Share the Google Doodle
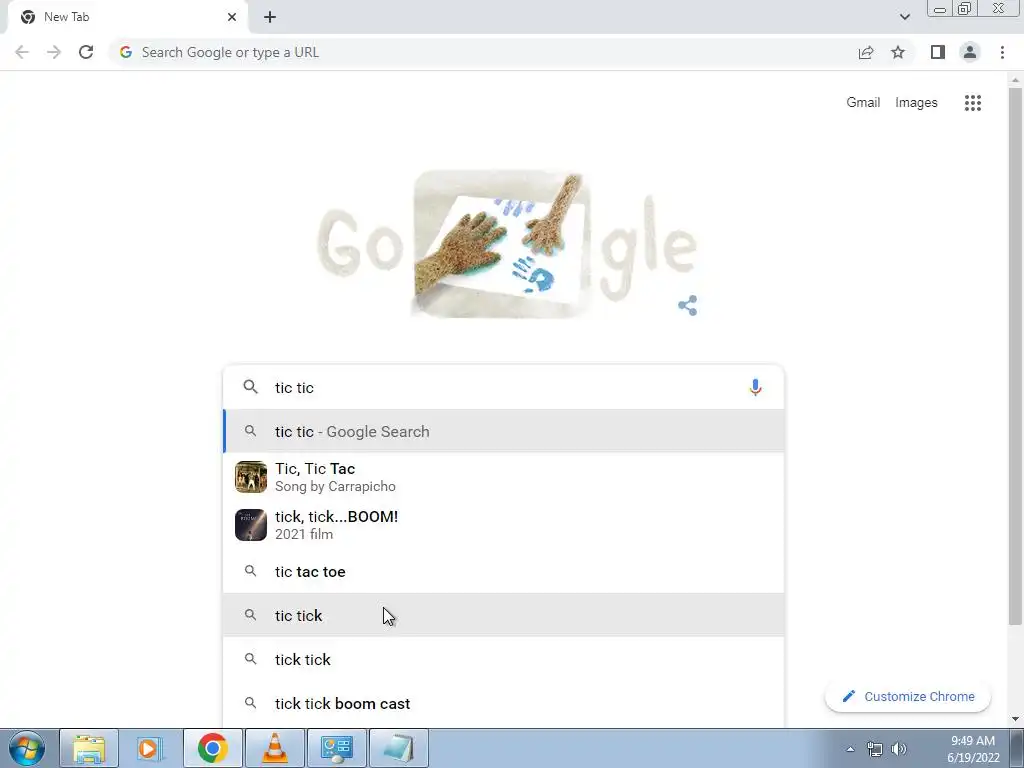The width and height of the screenshot is (1024, 768). pos(688,305)
